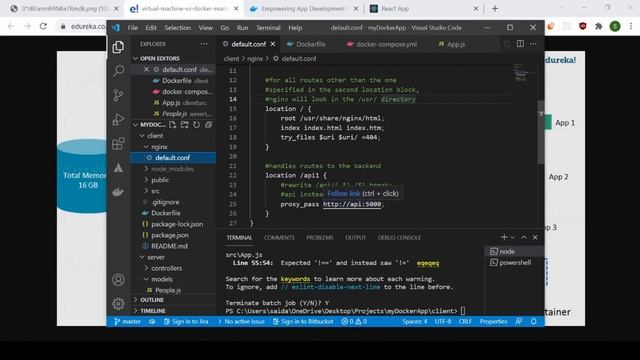This screenshot has width=640, height=360.
Task: Click Sign in to Bitbucket
Action: coord(303,322)
